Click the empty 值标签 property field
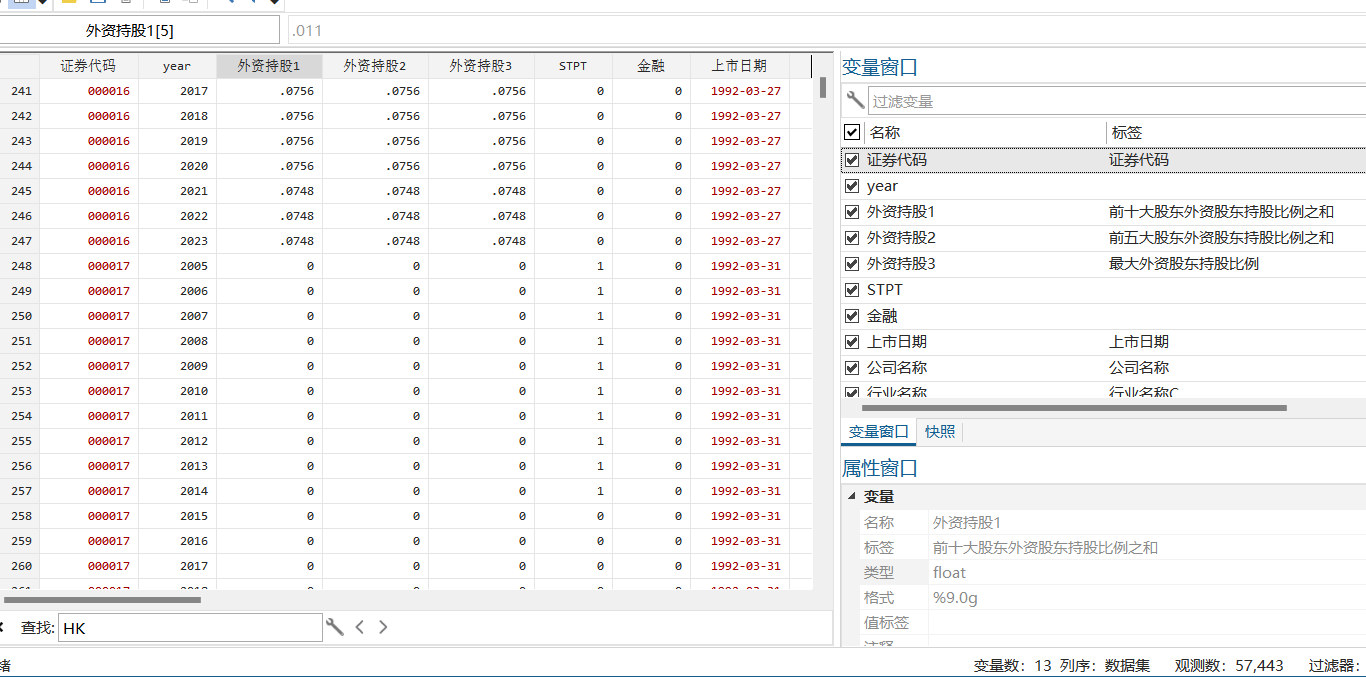This screenshot has height=677, width=1366. click(1147, 622)
